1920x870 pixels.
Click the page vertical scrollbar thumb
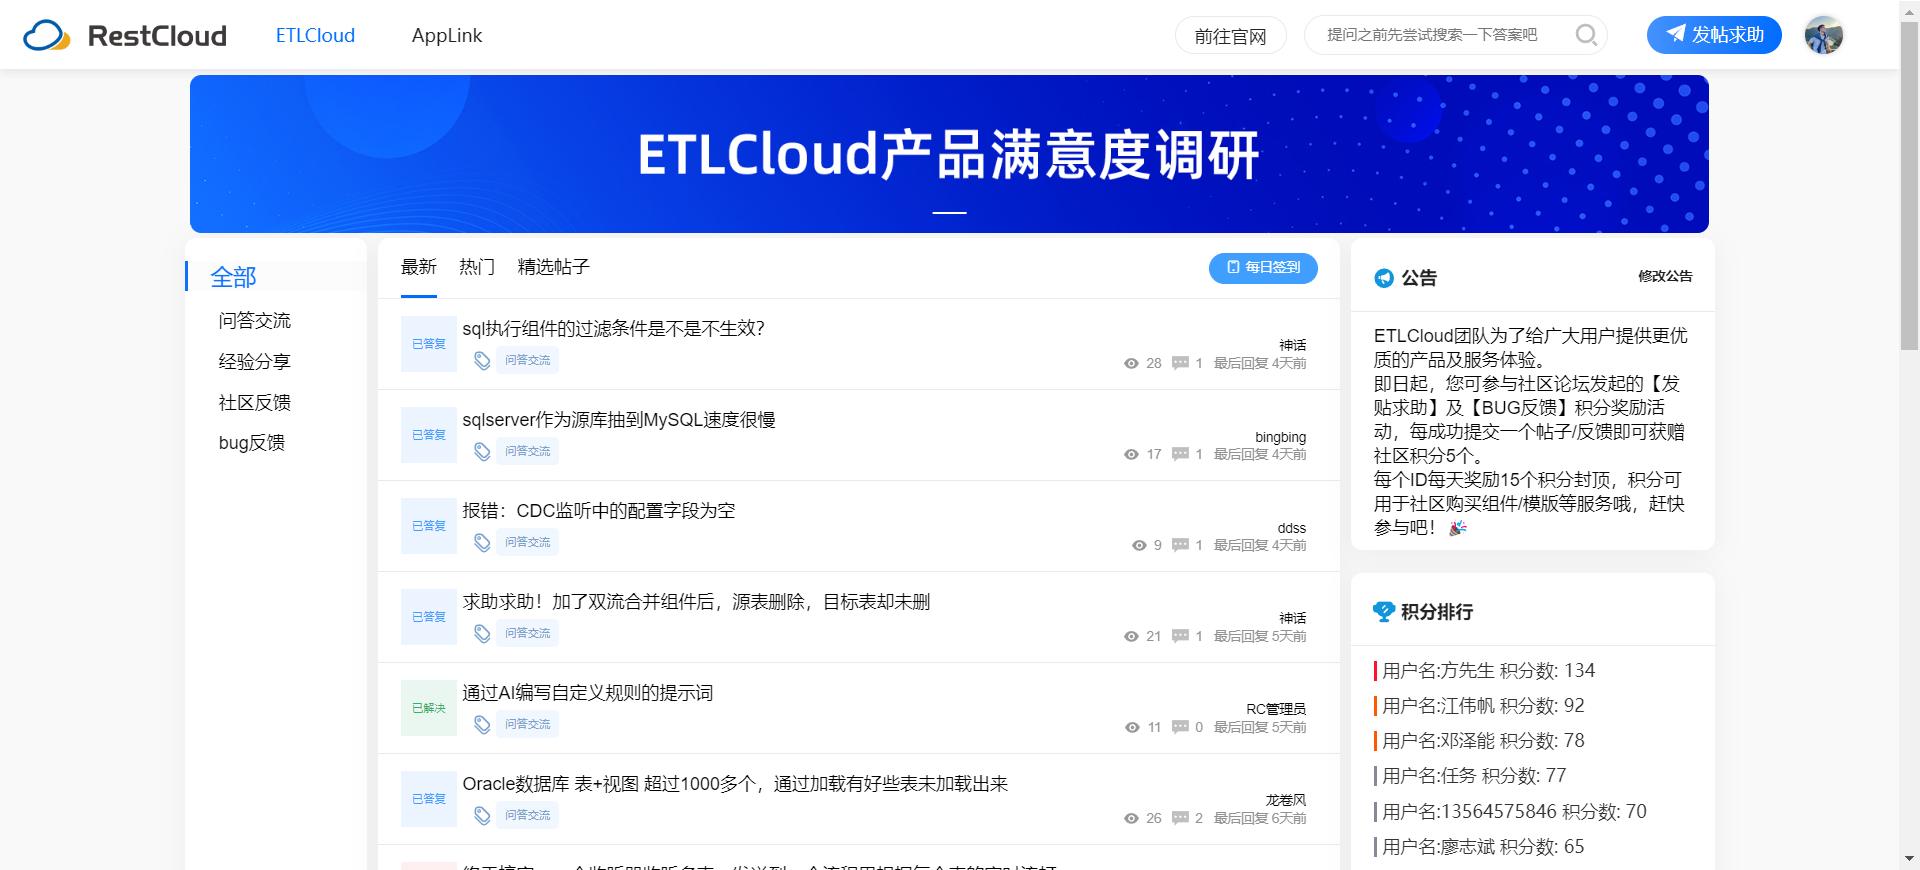pyautogui.click(x=1909, y=185)
